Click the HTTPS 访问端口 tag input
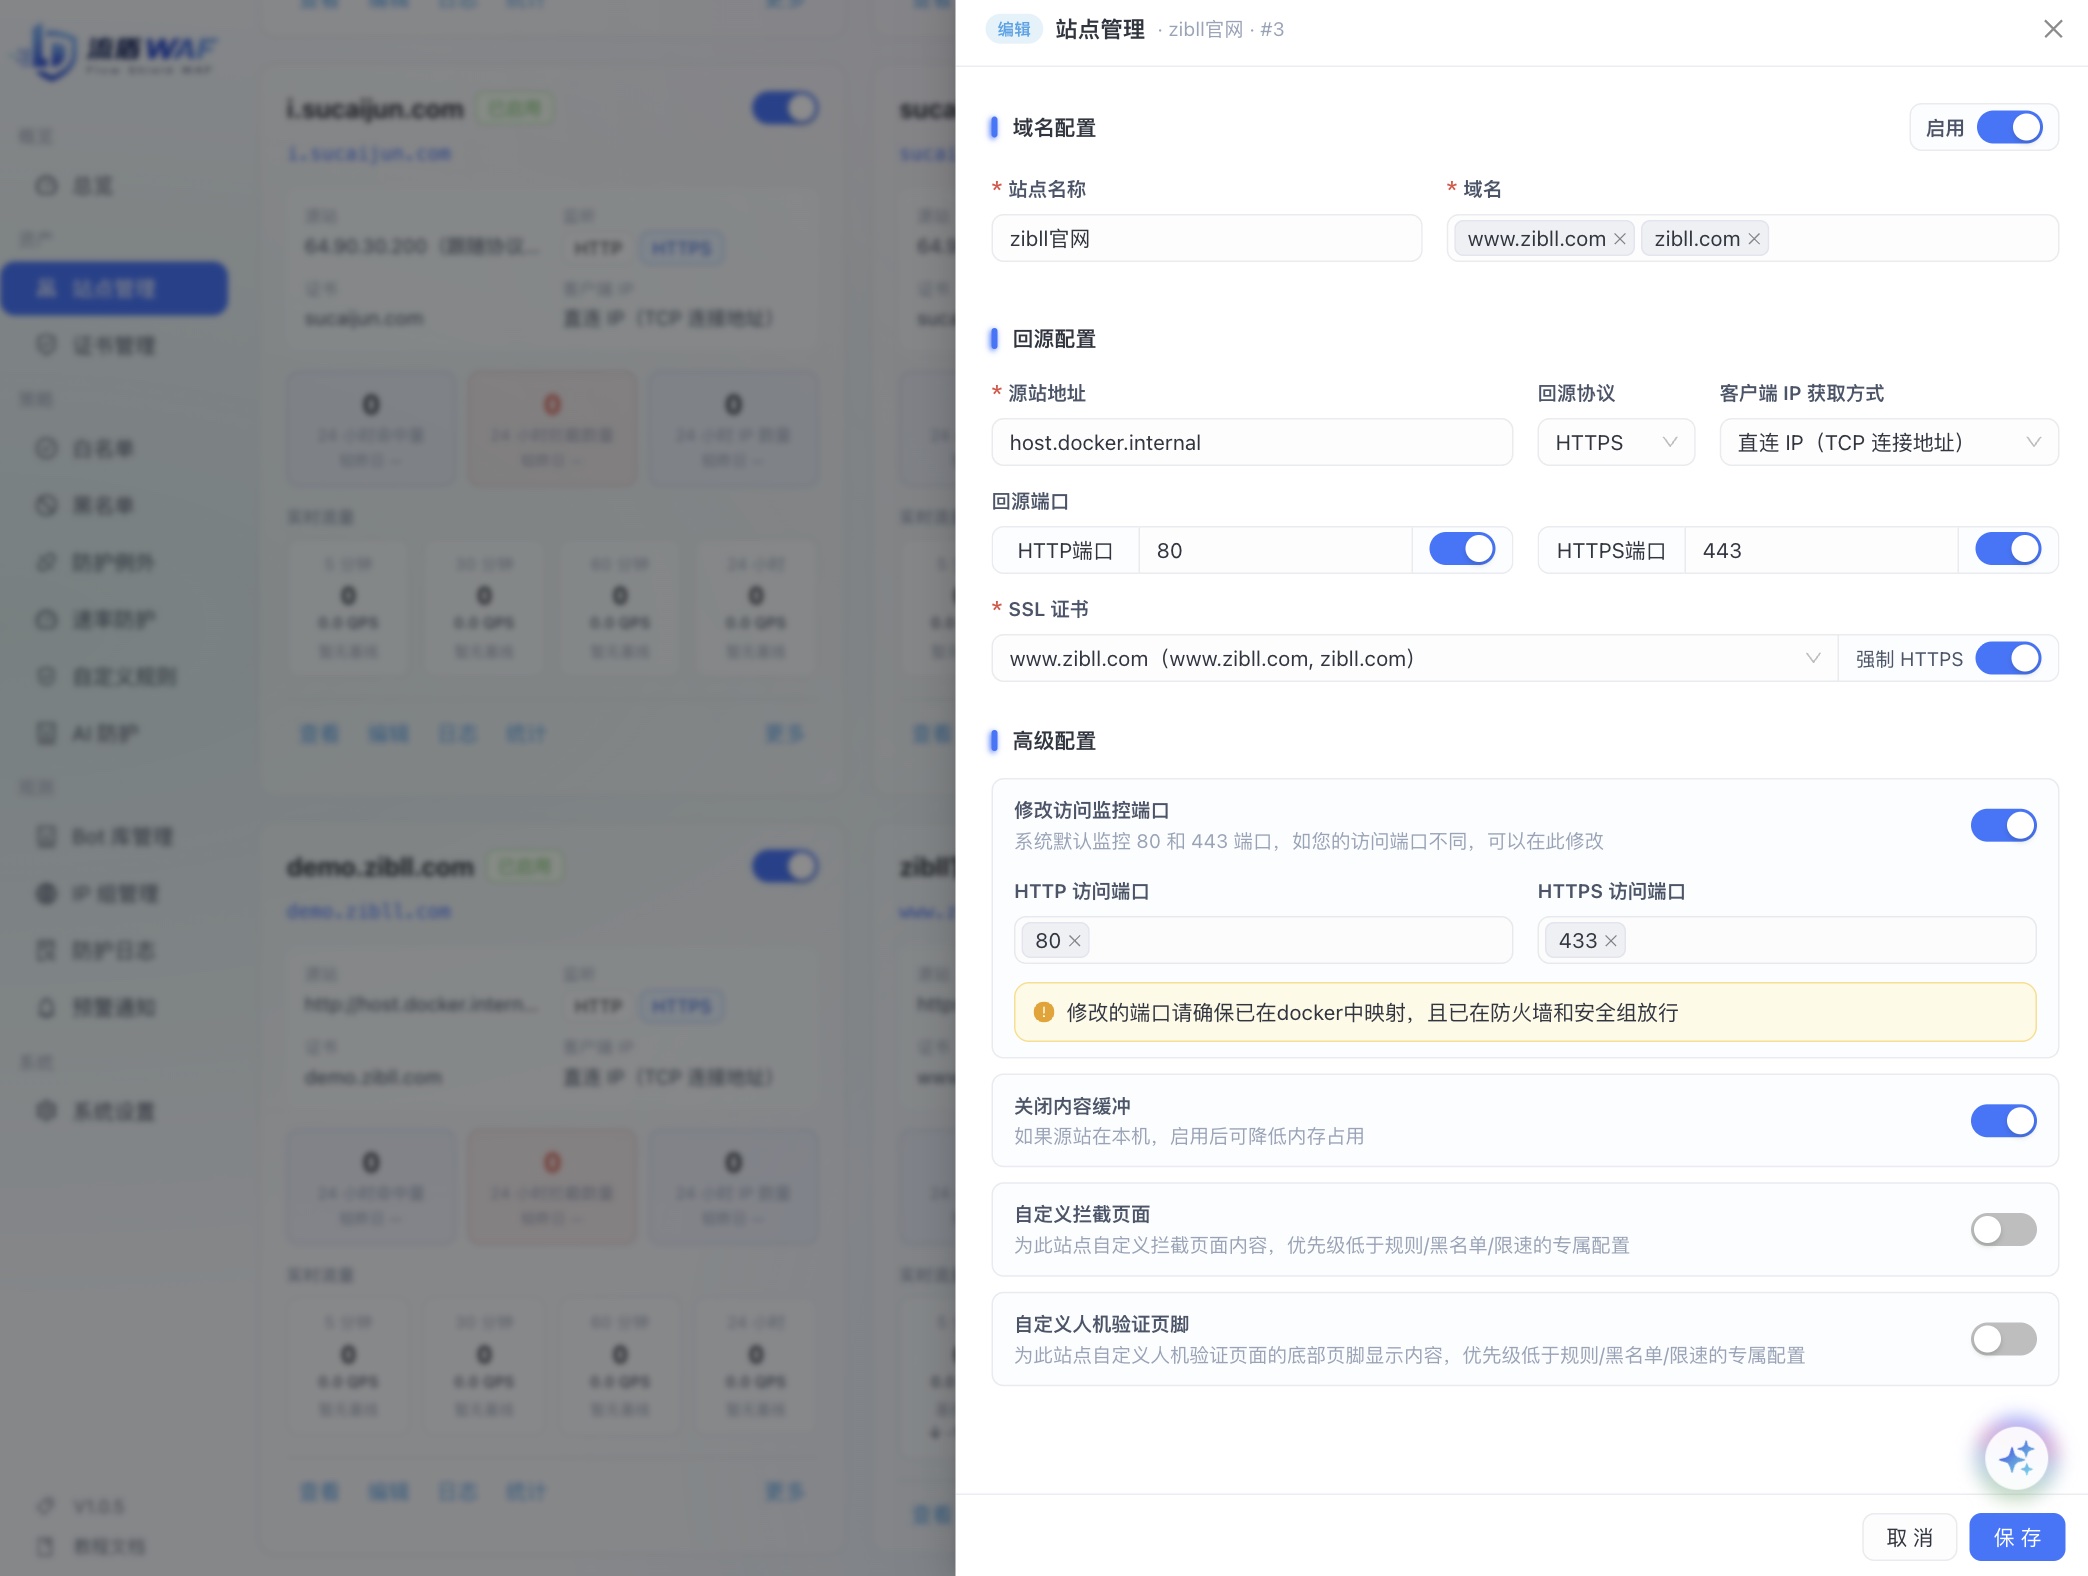 click(x=1786, y=940)
